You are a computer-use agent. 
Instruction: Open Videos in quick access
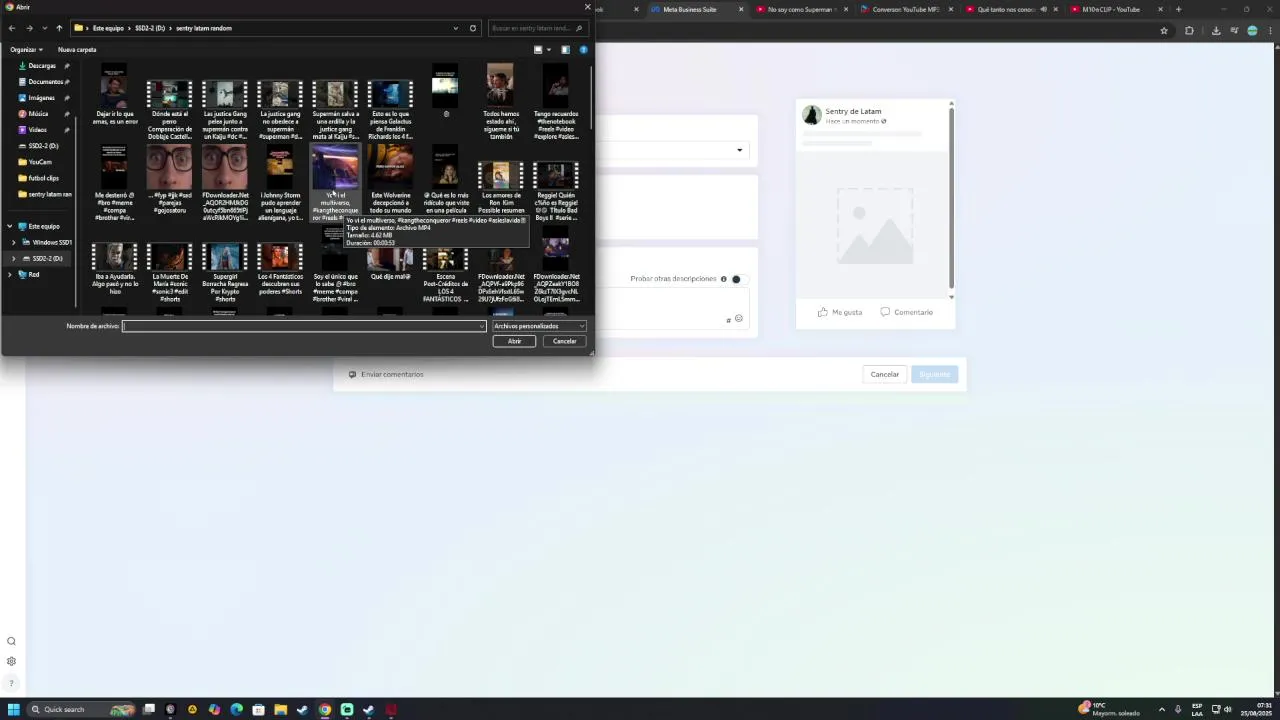[37, 130]
